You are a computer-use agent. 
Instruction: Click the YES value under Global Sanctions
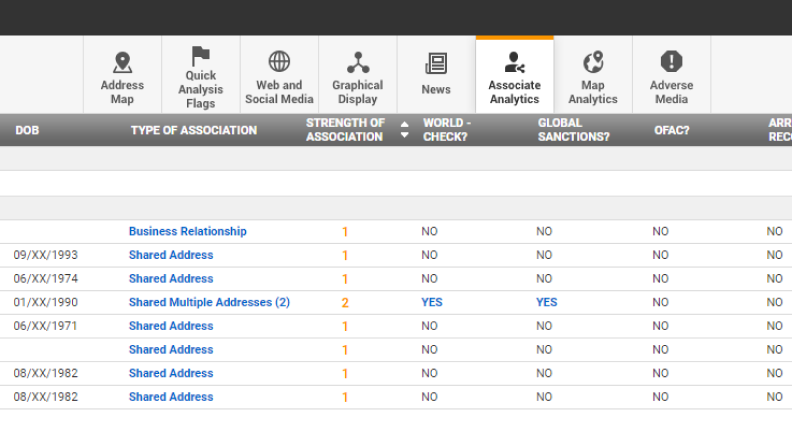[546, 302]
